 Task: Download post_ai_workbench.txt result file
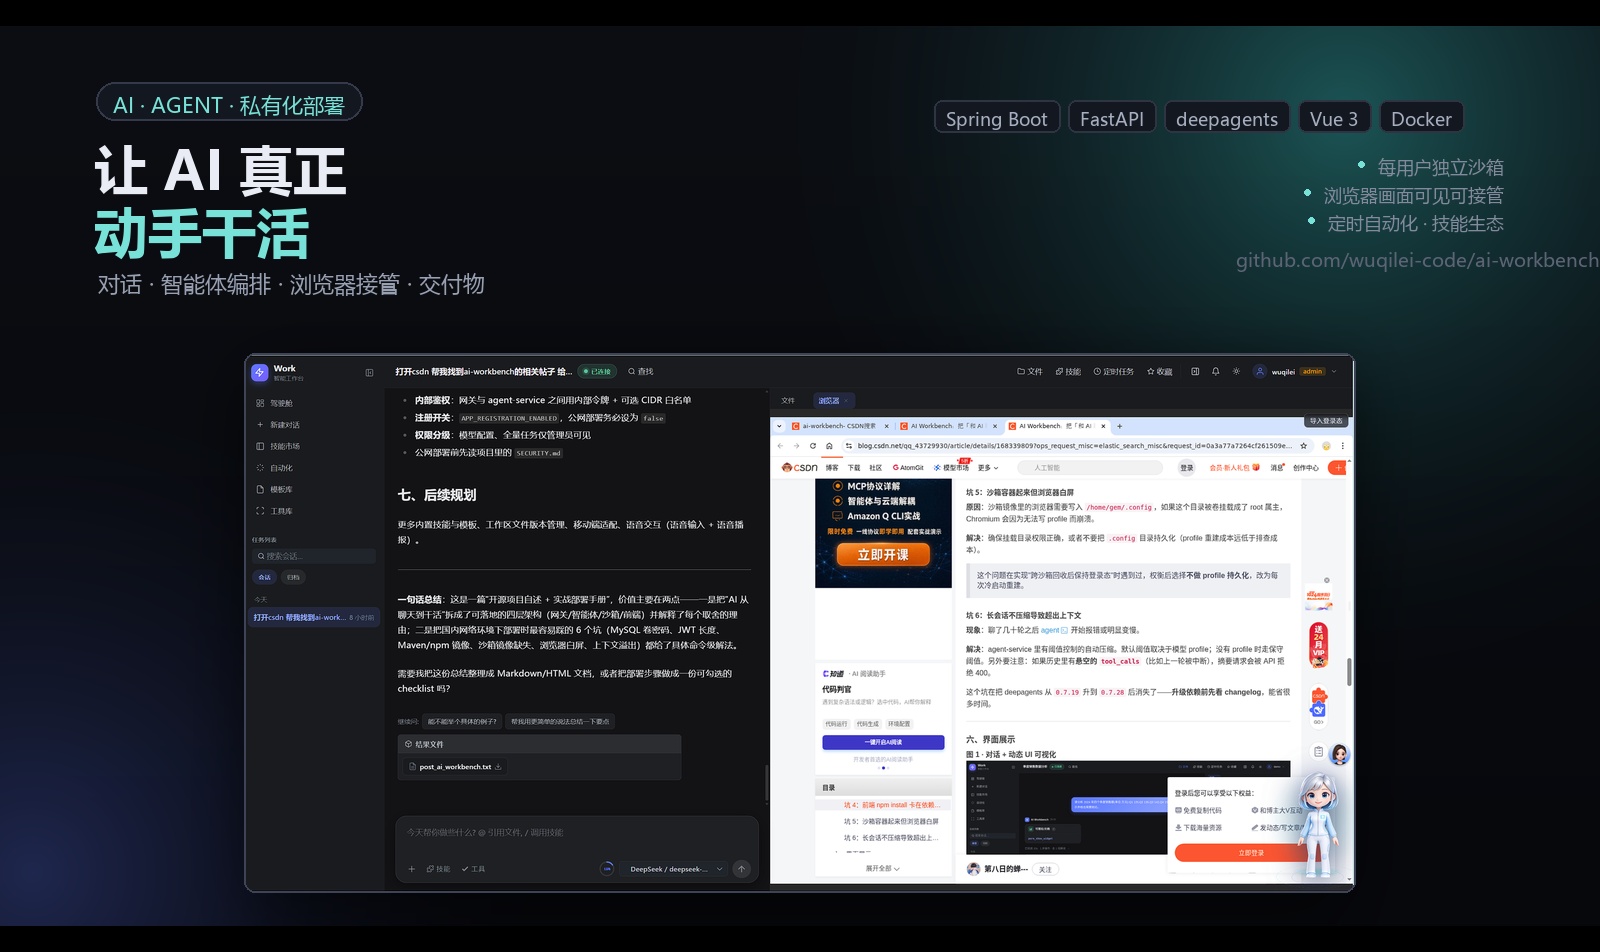point(498,767)
